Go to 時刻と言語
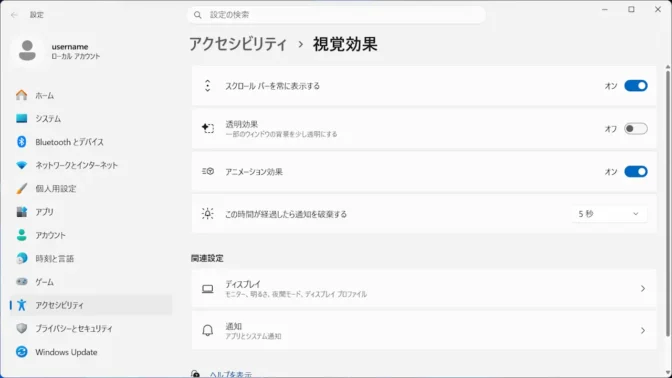Image resolution: width=672 pixels, height=378 pixels. coord(91,258)
